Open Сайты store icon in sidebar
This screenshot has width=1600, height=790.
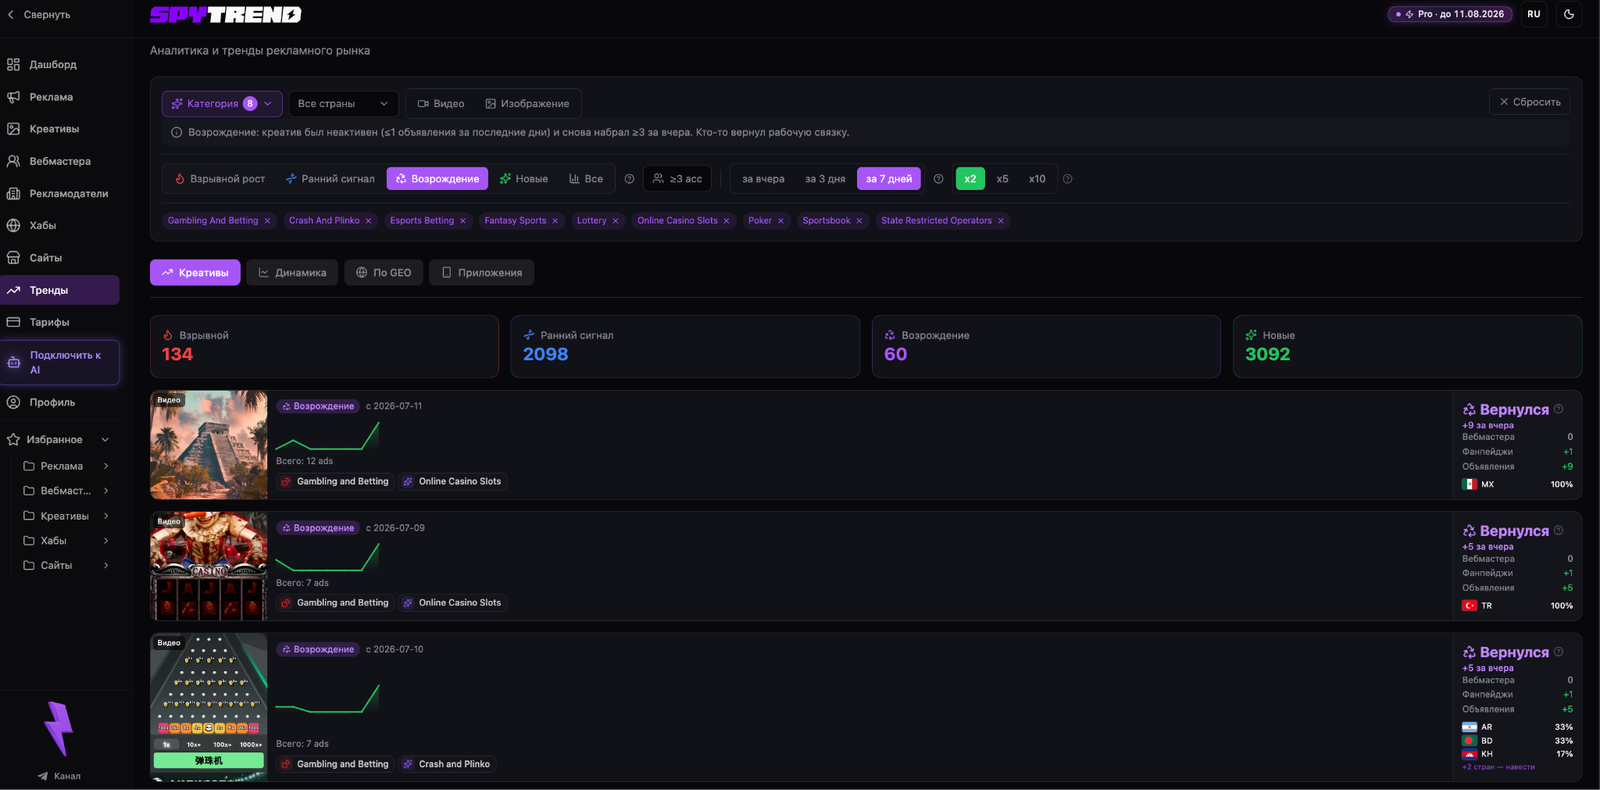point(14,258)
